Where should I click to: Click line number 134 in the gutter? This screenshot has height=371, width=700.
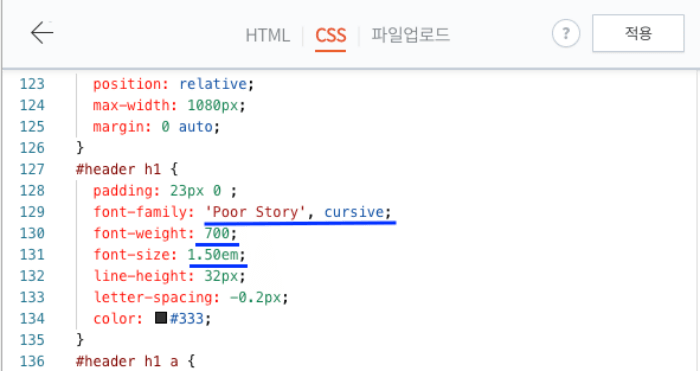pos(32,318)
